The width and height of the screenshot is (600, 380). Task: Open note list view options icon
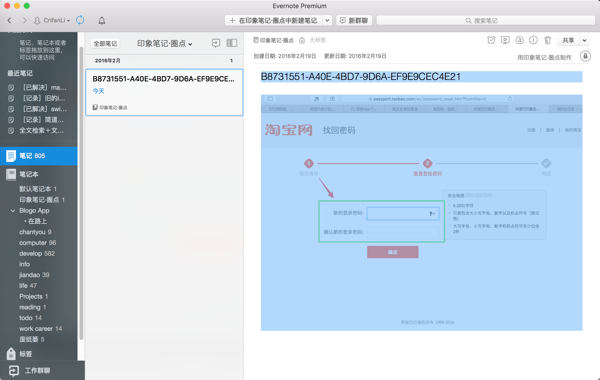point(232,43)
